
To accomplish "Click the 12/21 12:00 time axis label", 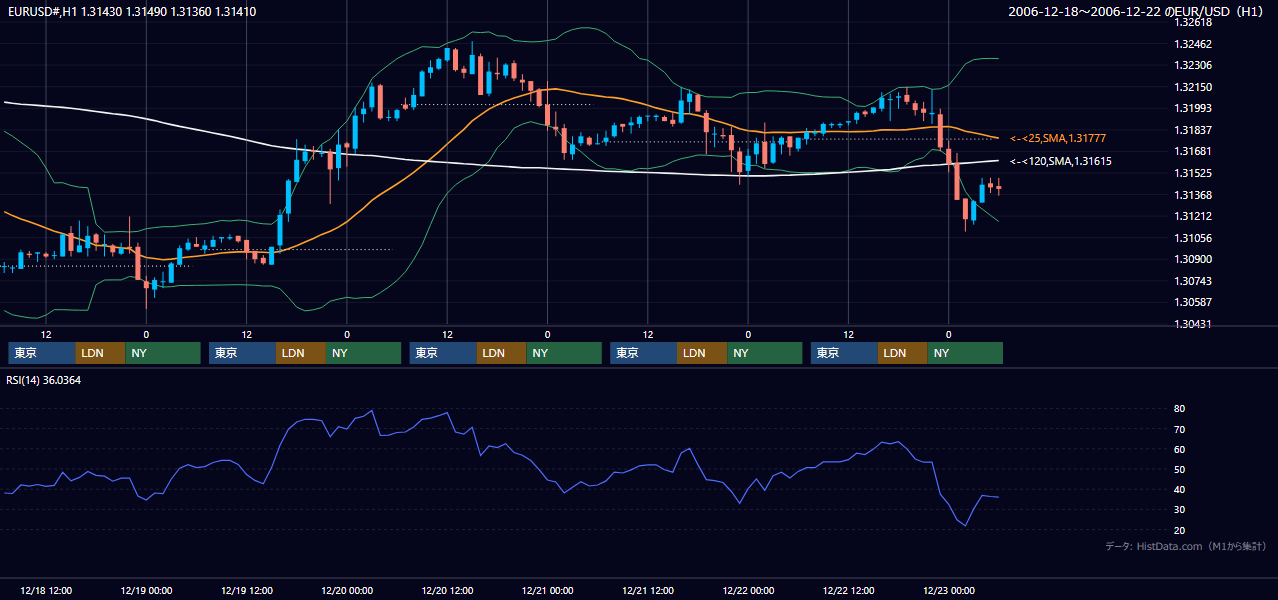I will coord(648,590).
